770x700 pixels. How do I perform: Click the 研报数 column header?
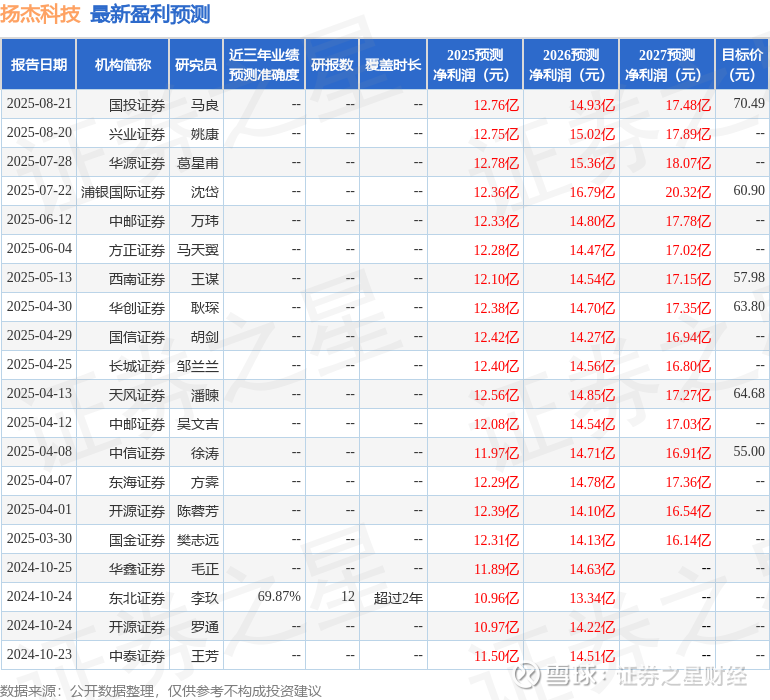click(x=332, y=65)
